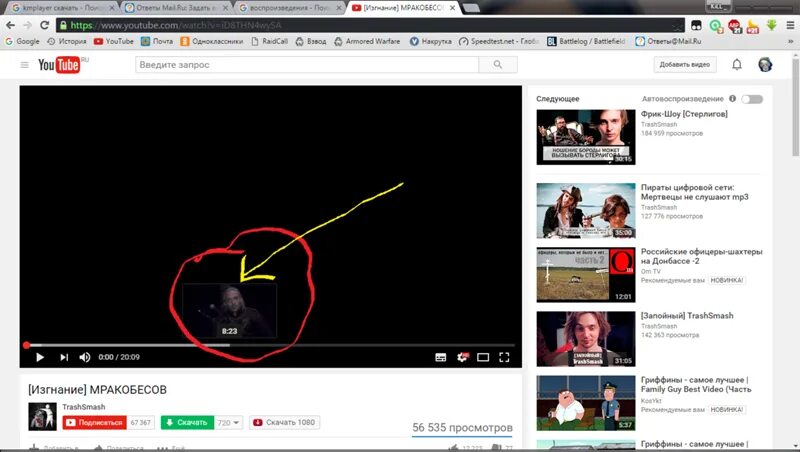Click the magnifier search button
The image size is (800, 452).
coord(498,65)
